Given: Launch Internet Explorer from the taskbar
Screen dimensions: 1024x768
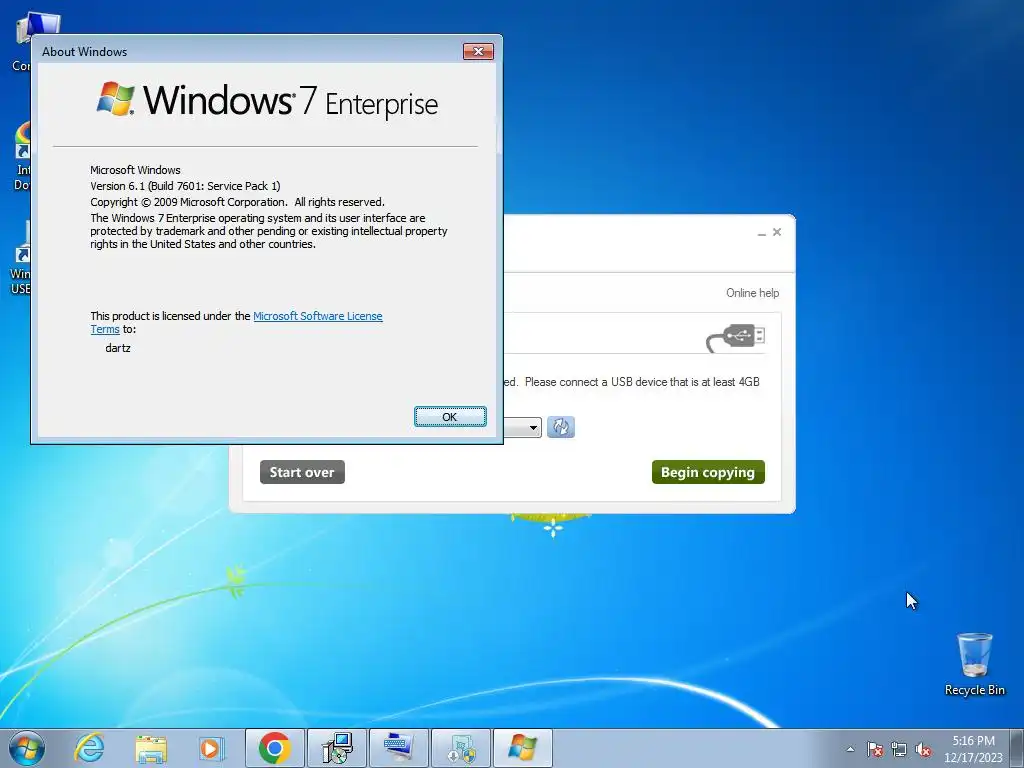Looking at the screenshot, I should click(89, 748).
